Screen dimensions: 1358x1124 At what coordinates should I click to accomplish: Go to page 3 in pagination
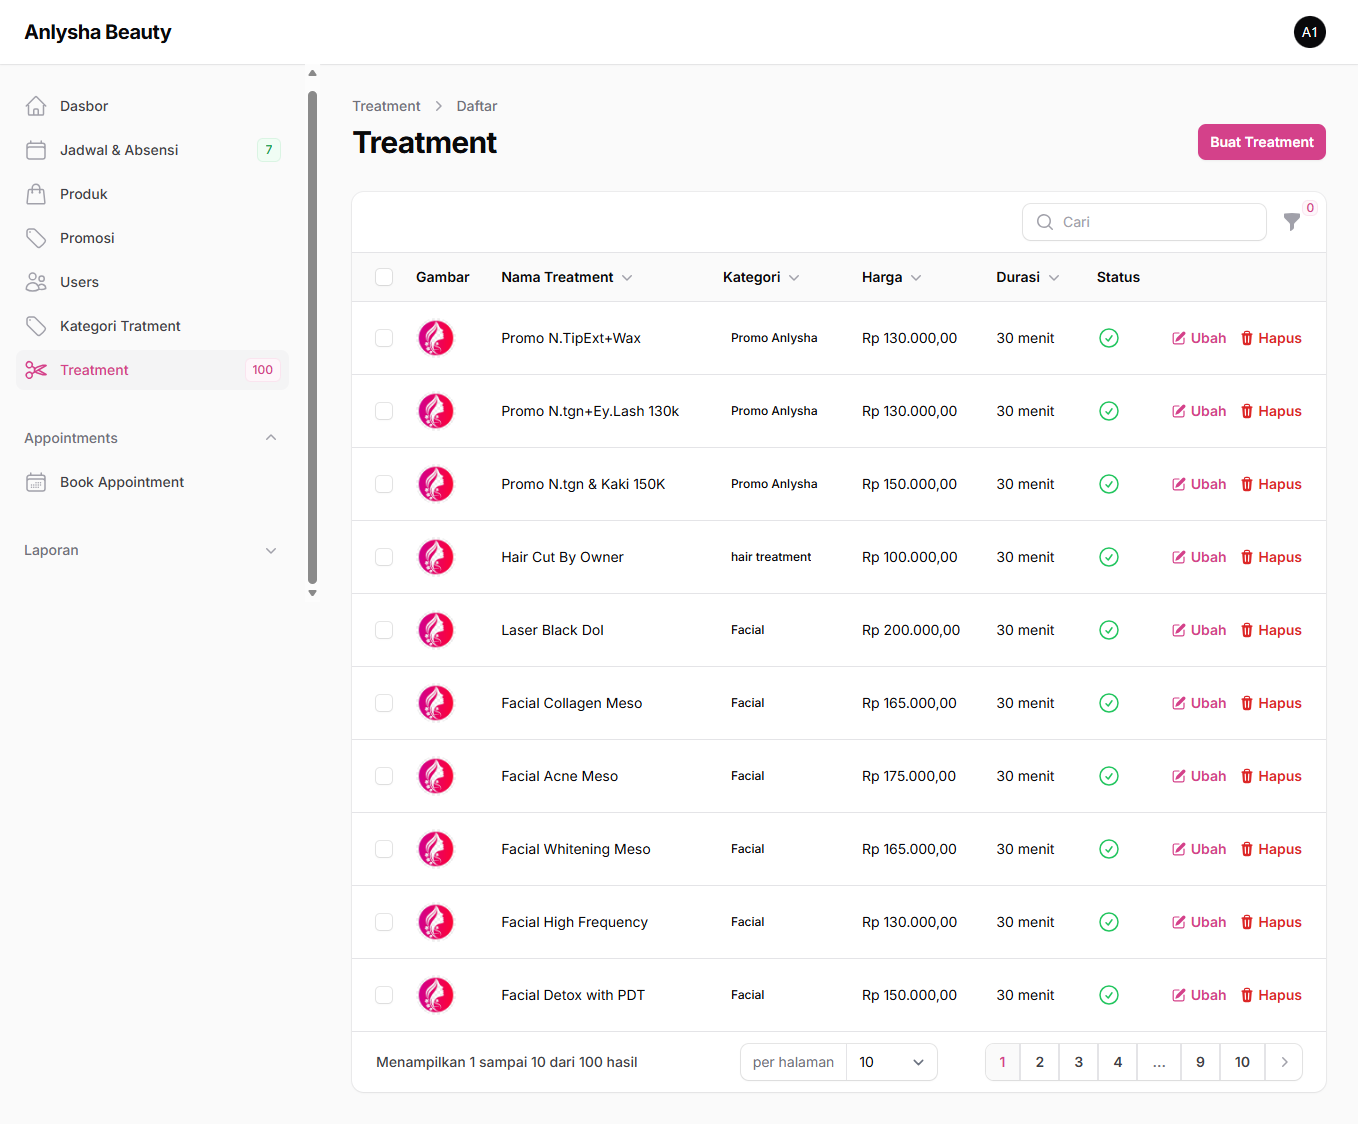point(1078,1062)
